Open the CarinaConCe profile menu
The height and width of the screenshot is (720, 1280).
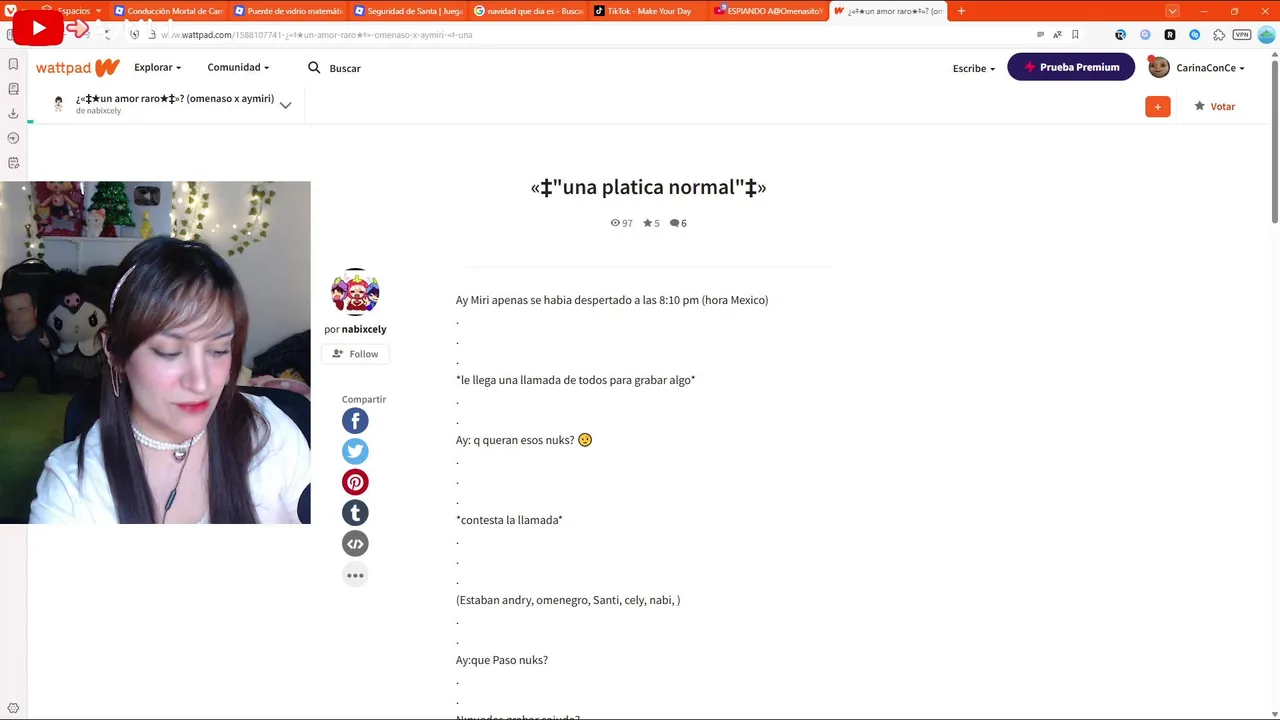pos(1197,68)
